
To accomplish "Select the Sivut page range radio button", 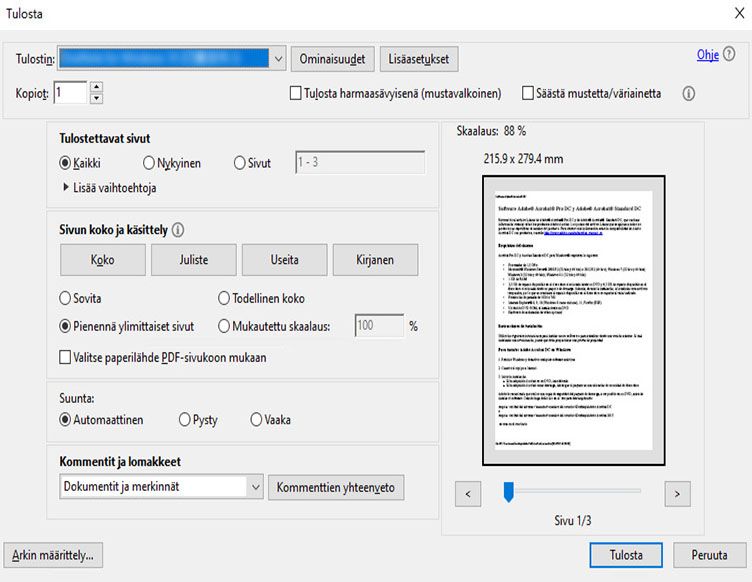I will tap(239, 163).
